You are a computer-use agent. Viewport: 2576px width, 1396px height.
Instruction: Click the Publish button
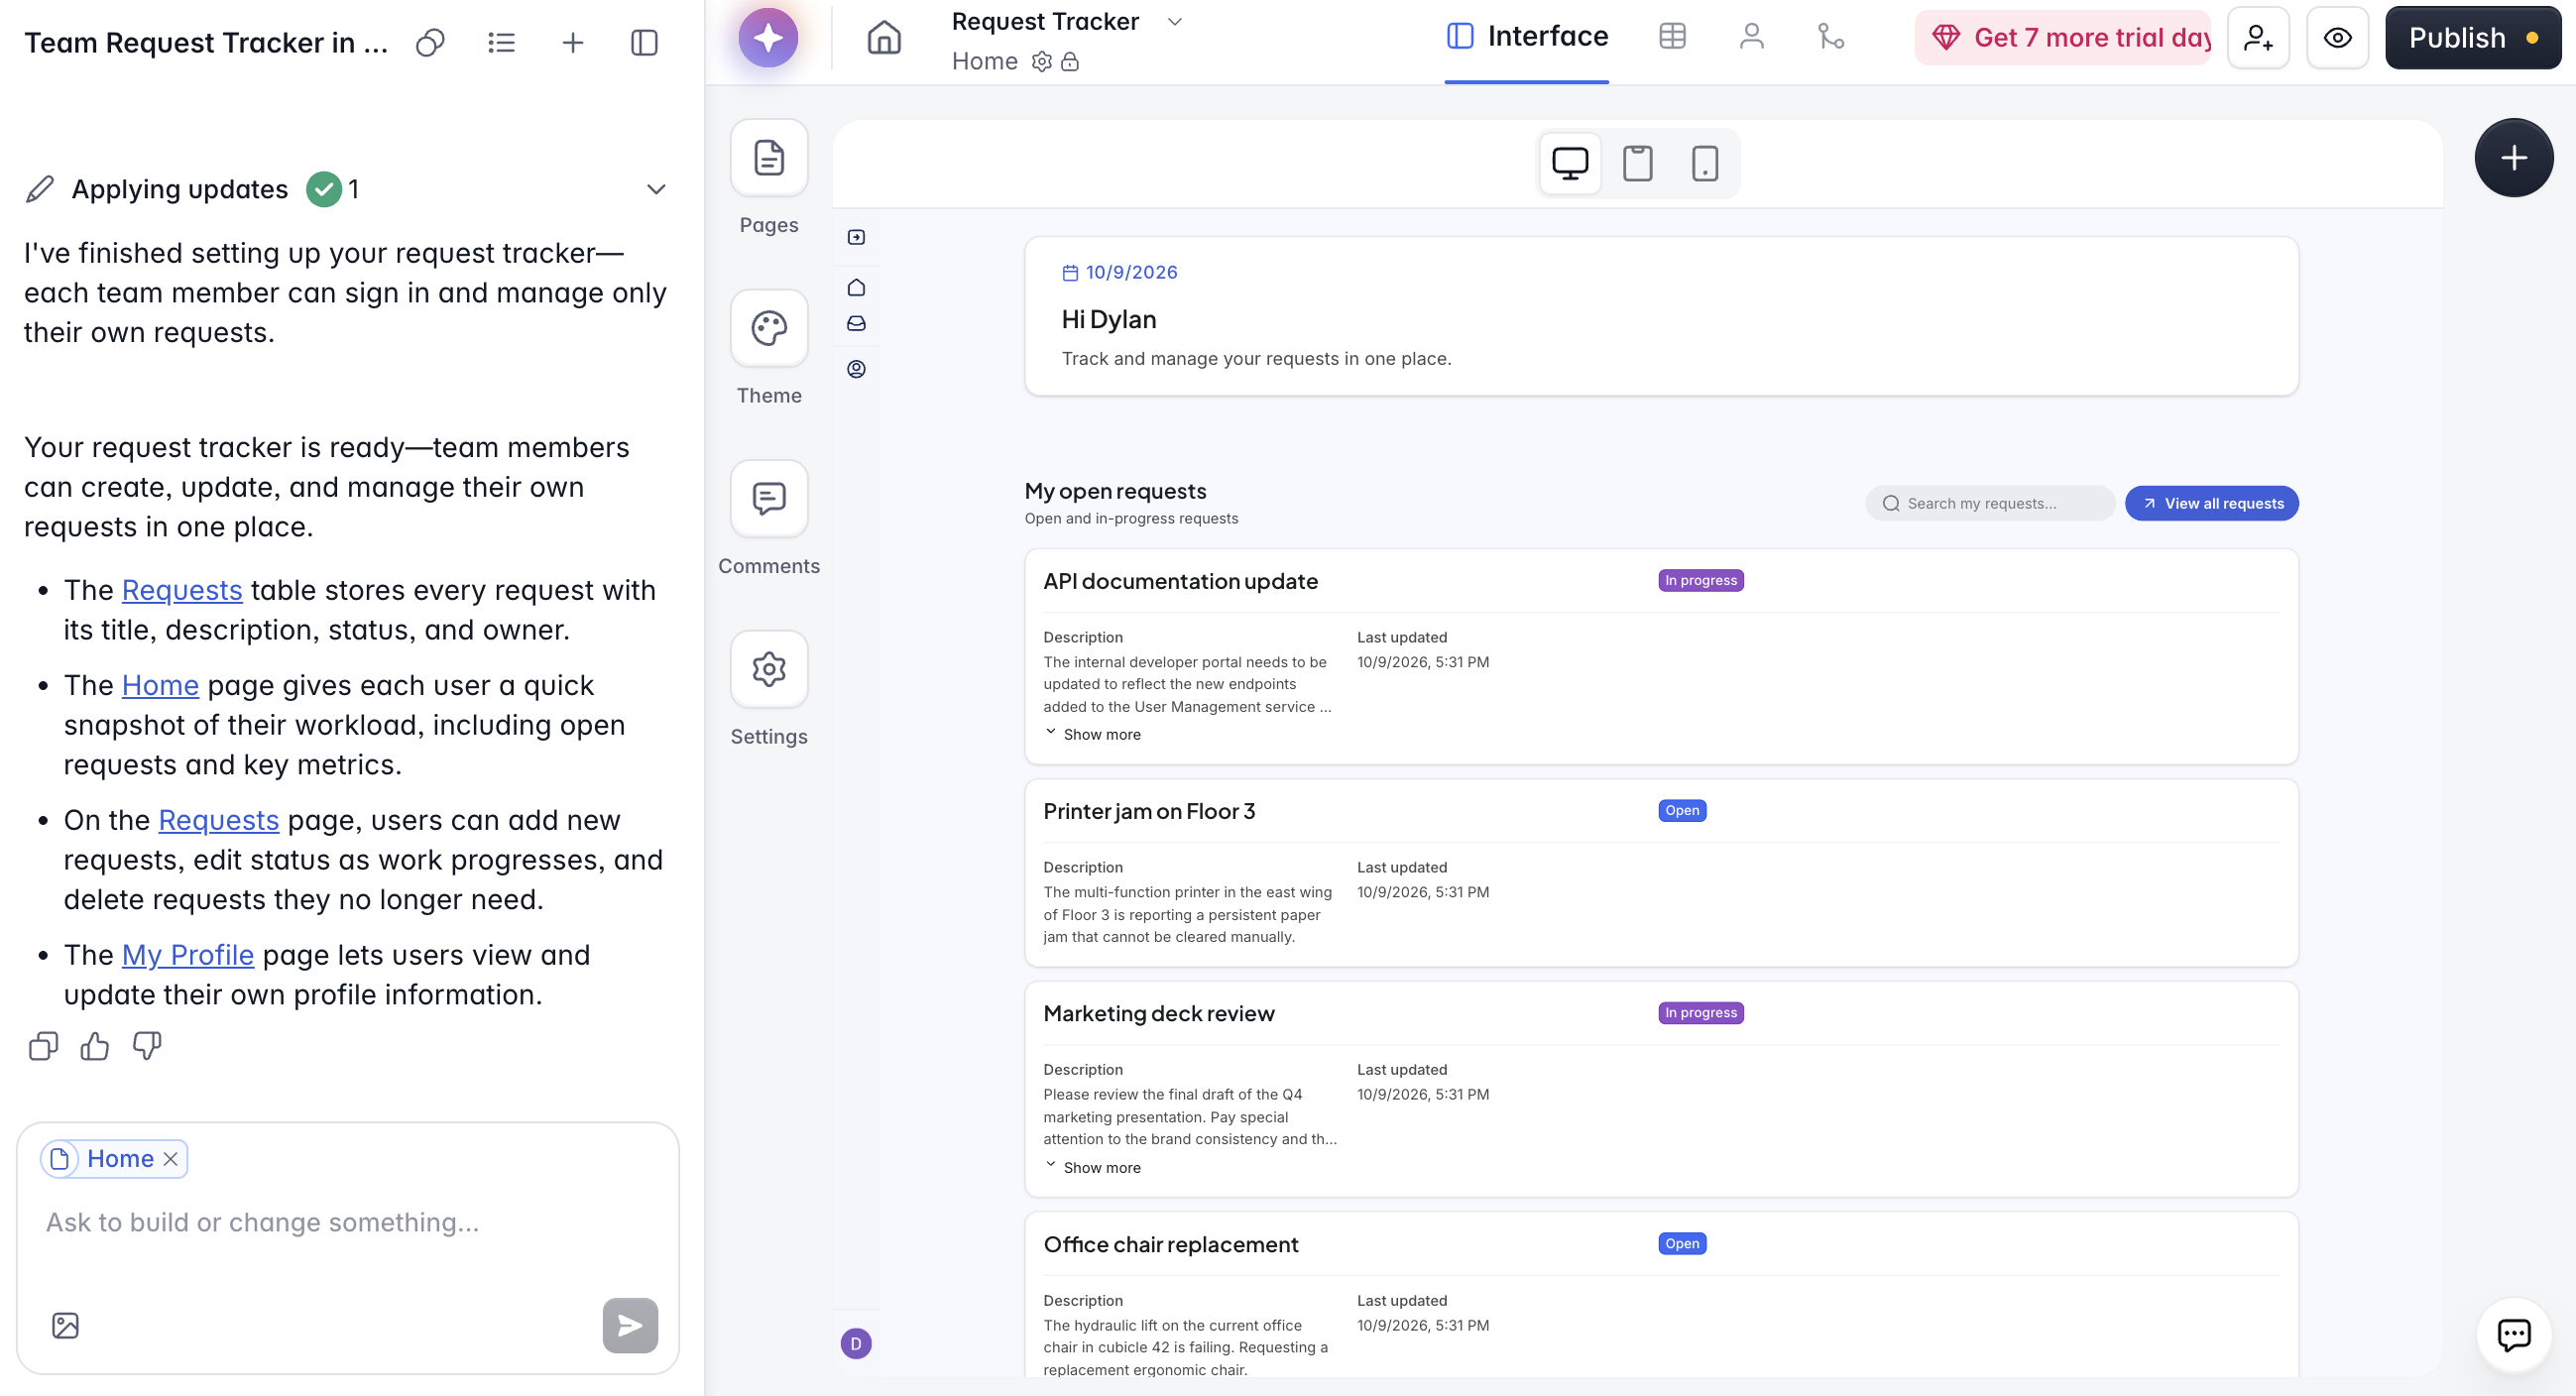(2472, 38)
